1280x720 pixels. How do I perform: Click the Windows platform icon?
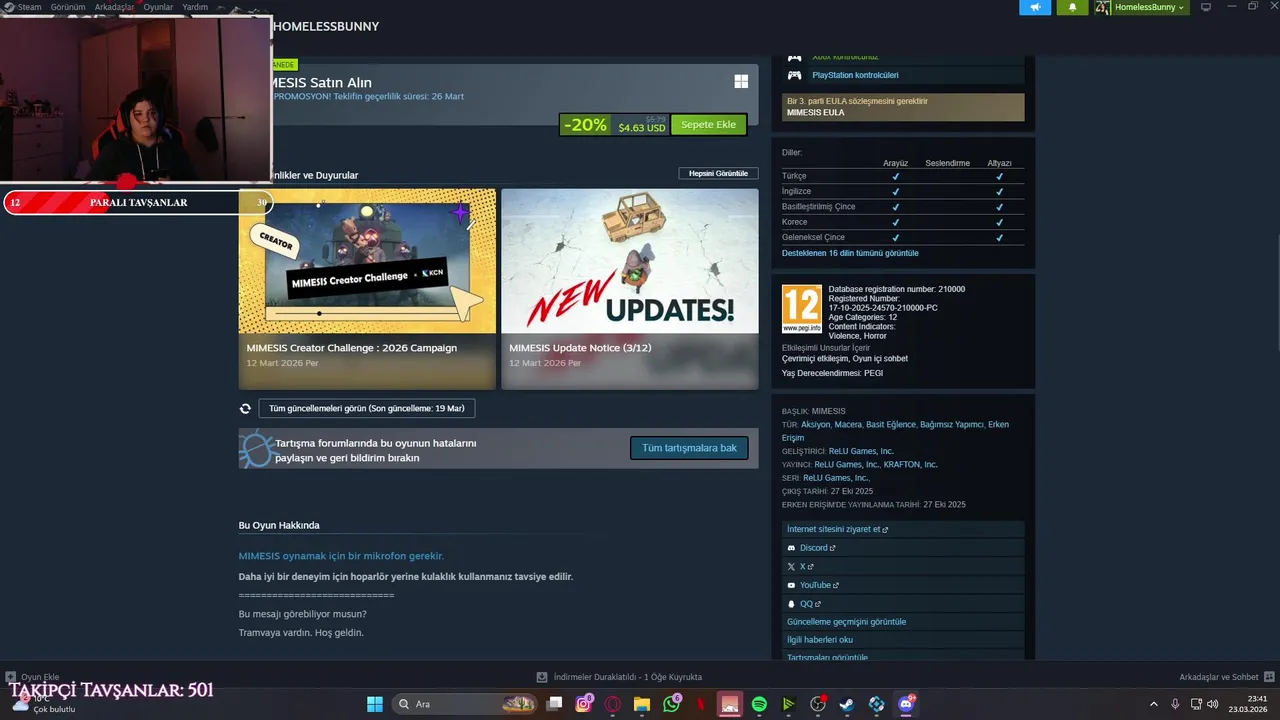pyautogui.click(x=741, y=82)
